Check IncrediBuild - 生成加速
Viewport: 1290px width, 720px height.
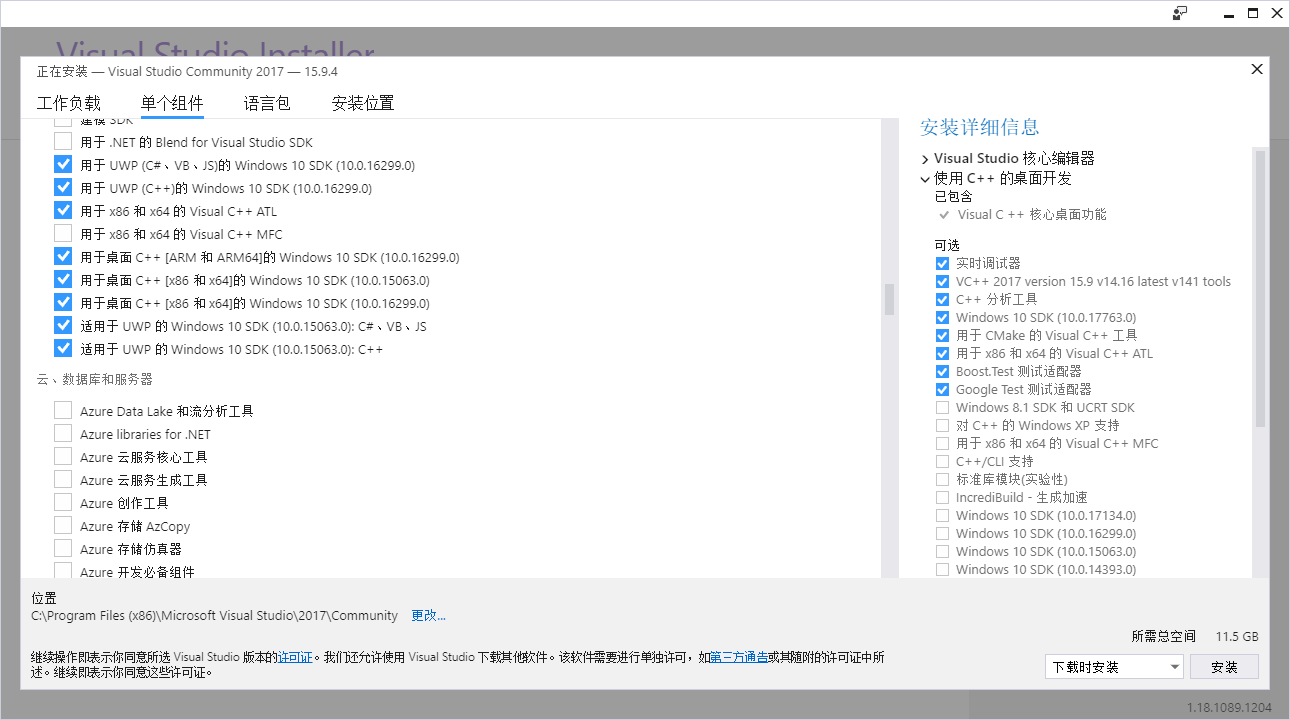point(942,497)
